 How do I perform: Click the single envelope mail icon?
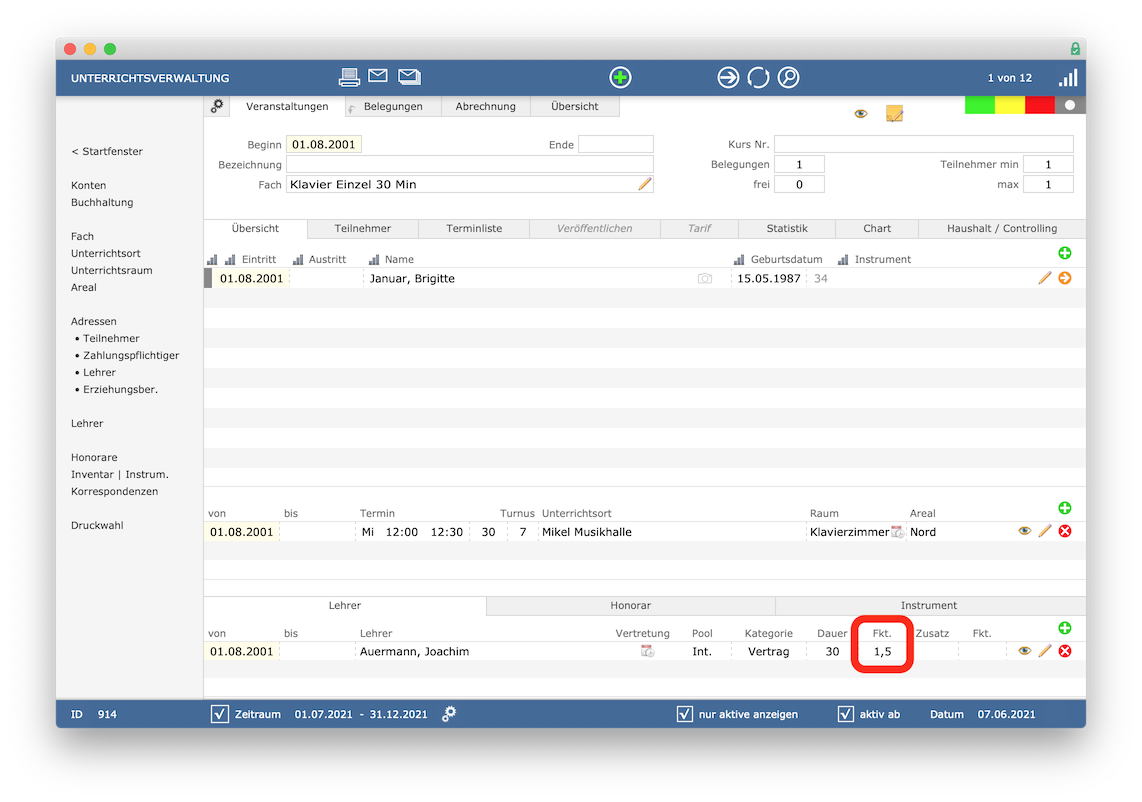(378, 75)
